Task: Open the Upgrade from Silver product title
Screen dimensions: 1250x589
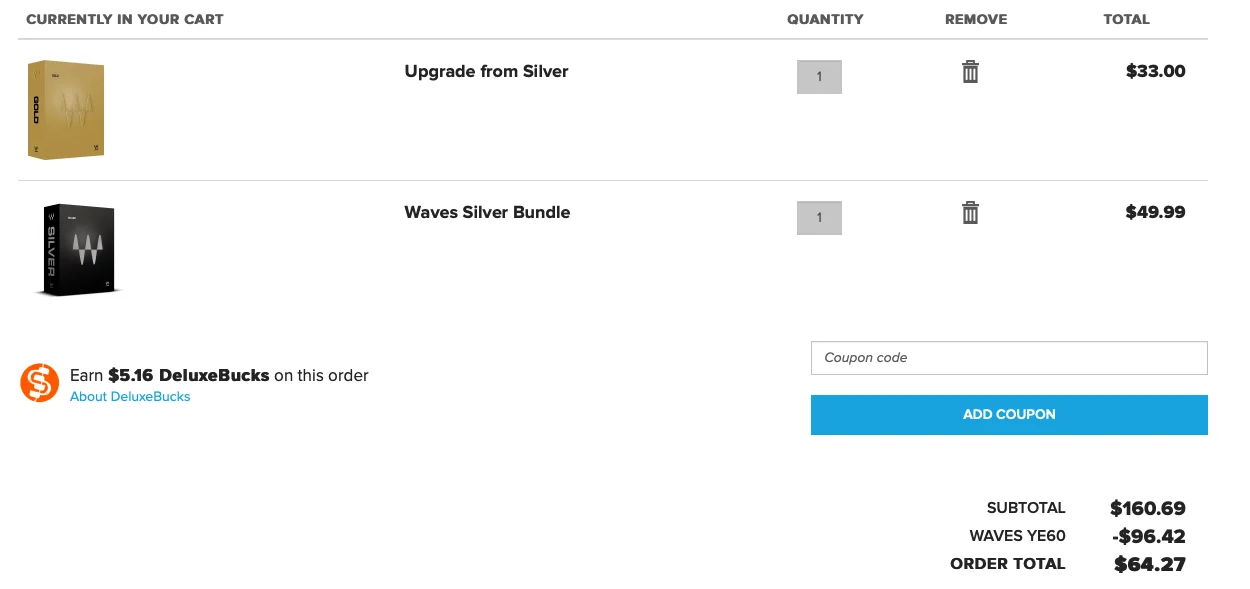Action: coord(486,71)
